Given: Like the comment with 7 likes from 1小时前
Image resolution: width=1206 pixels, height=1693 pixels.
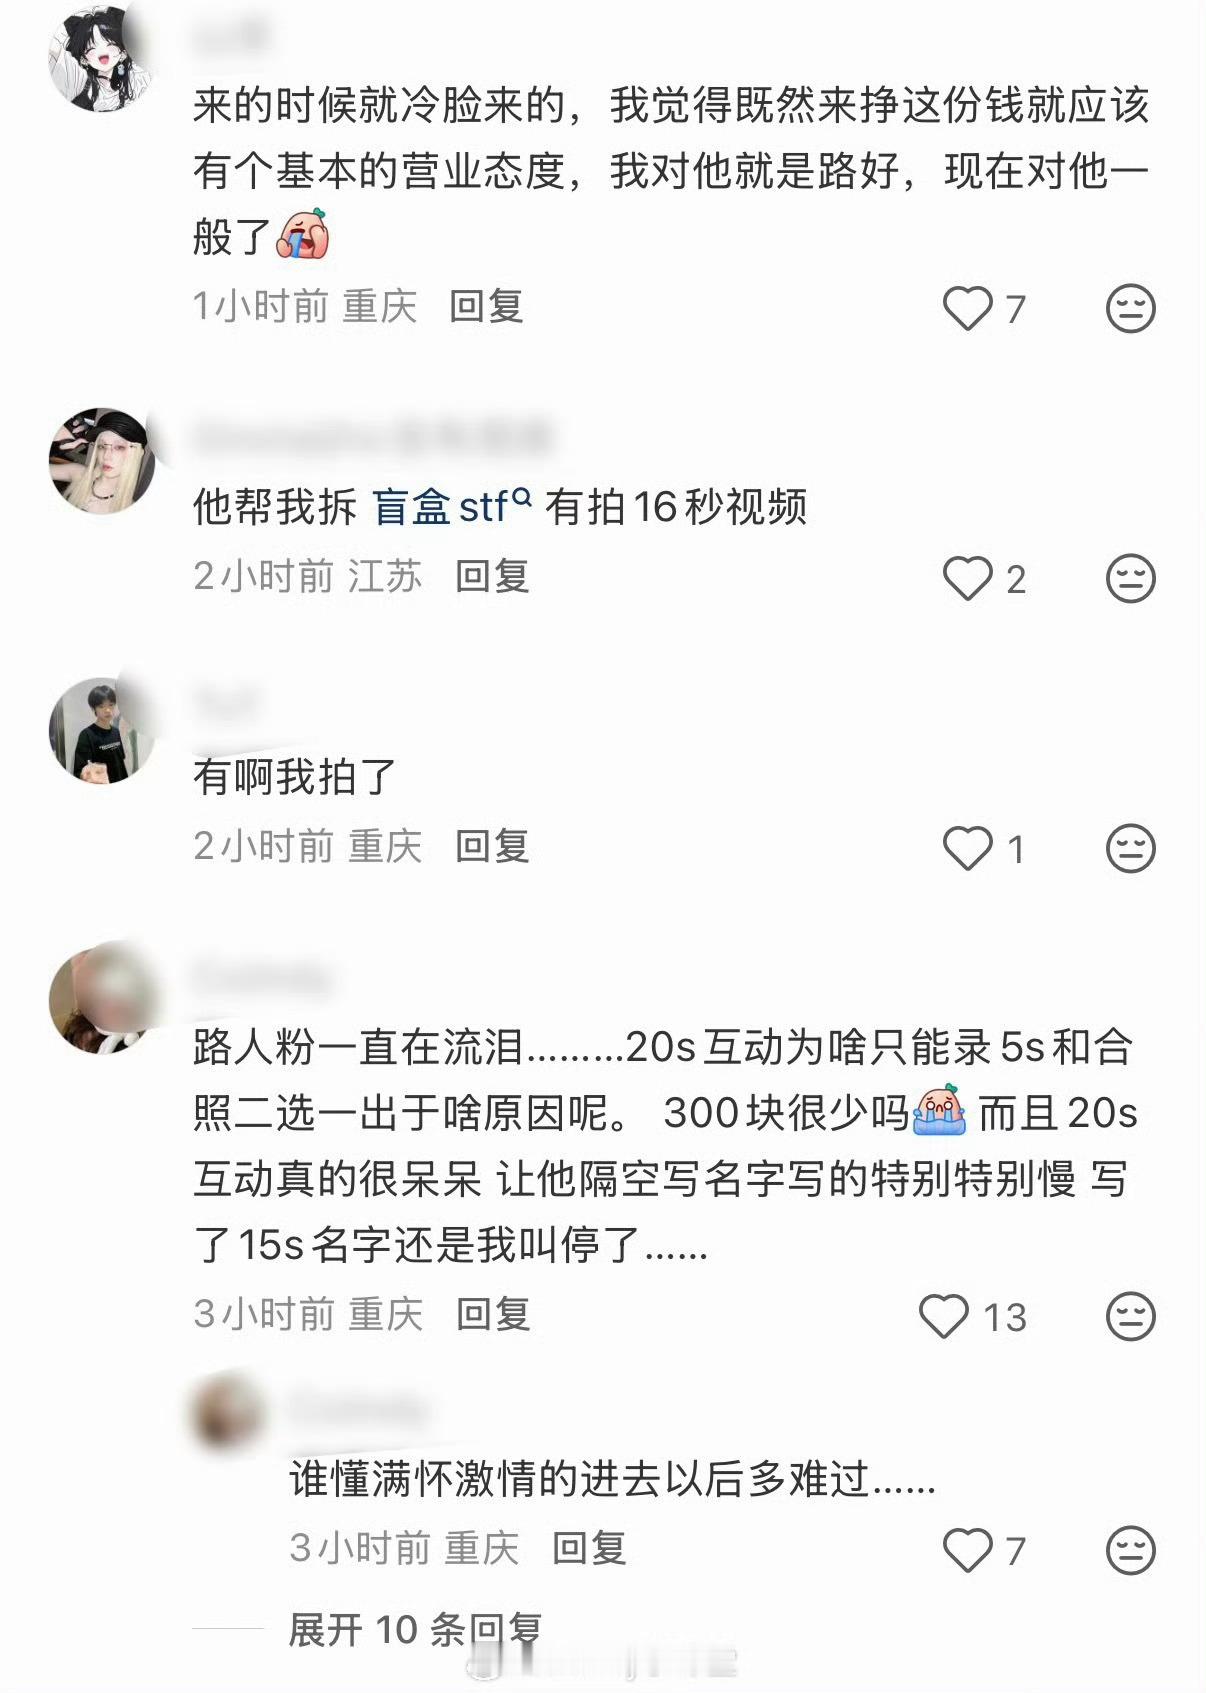Looking at the screenshot, I should (x=967, y=307).
